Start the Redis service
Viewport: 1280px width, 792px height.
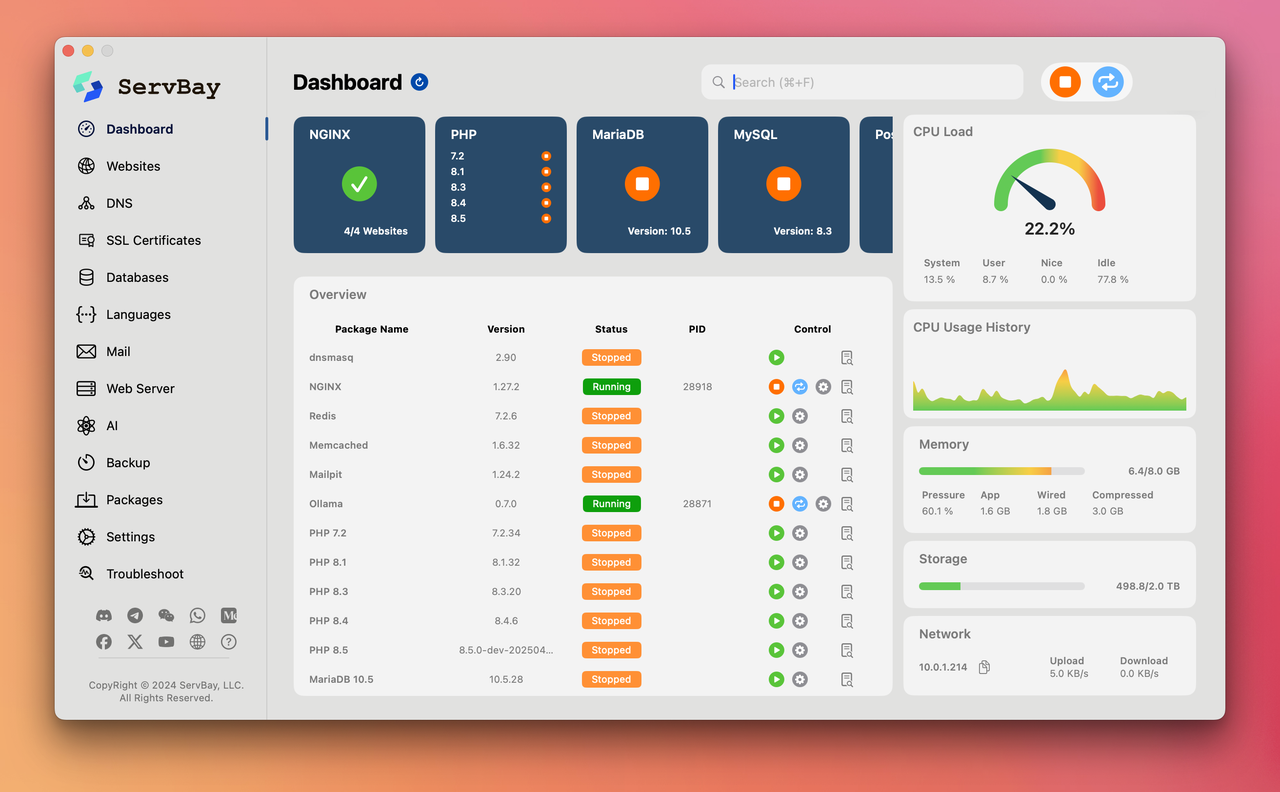[x=776, y=415]
